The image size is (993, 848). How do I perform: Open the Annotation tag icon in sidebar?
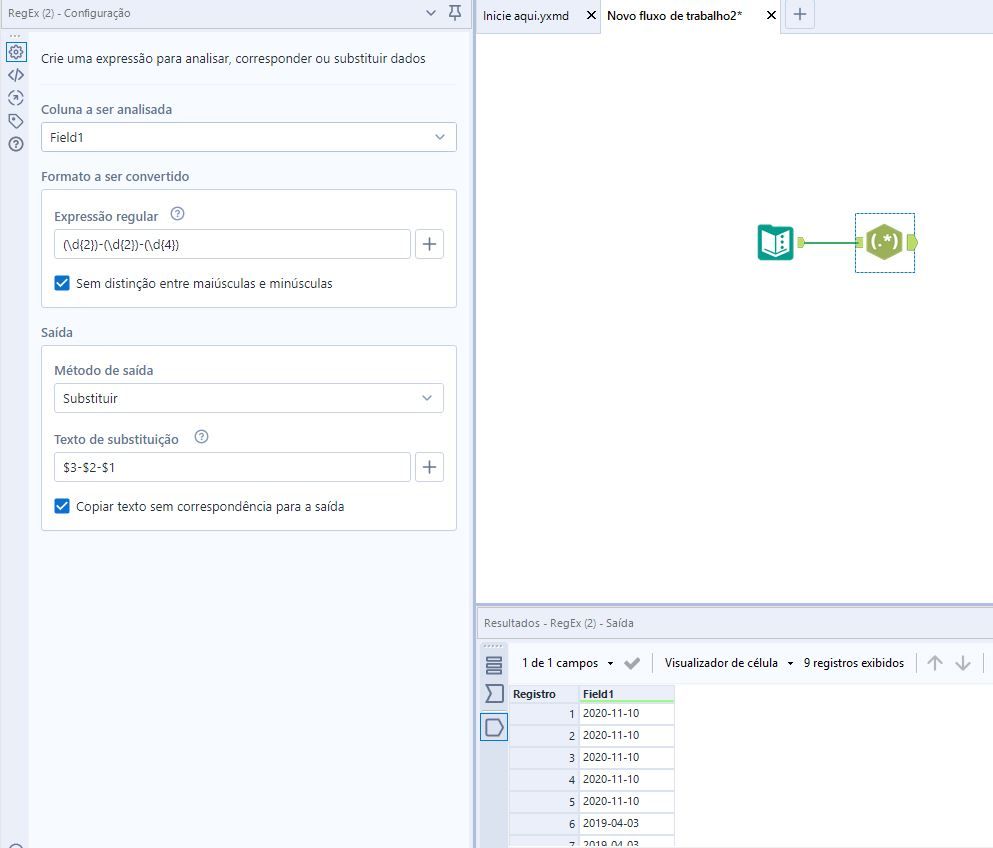pyautogui.click(x=16, y=121)
